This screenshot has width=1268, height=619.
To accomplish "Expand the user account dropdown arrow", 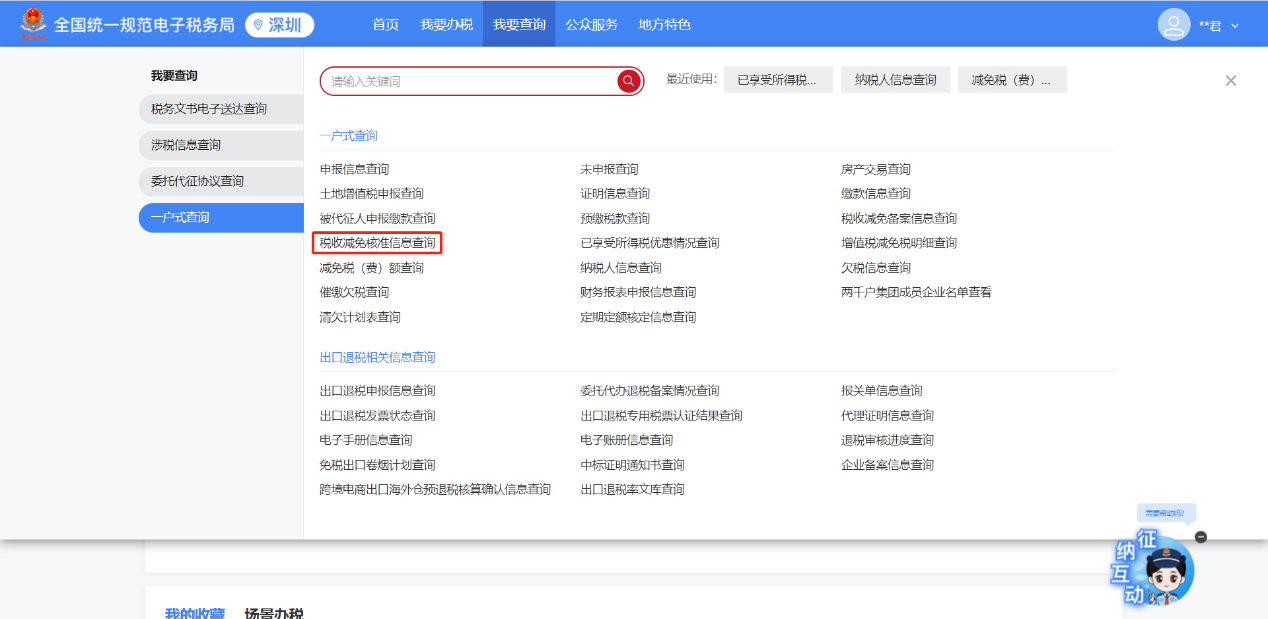I will tap(1235, 26).
